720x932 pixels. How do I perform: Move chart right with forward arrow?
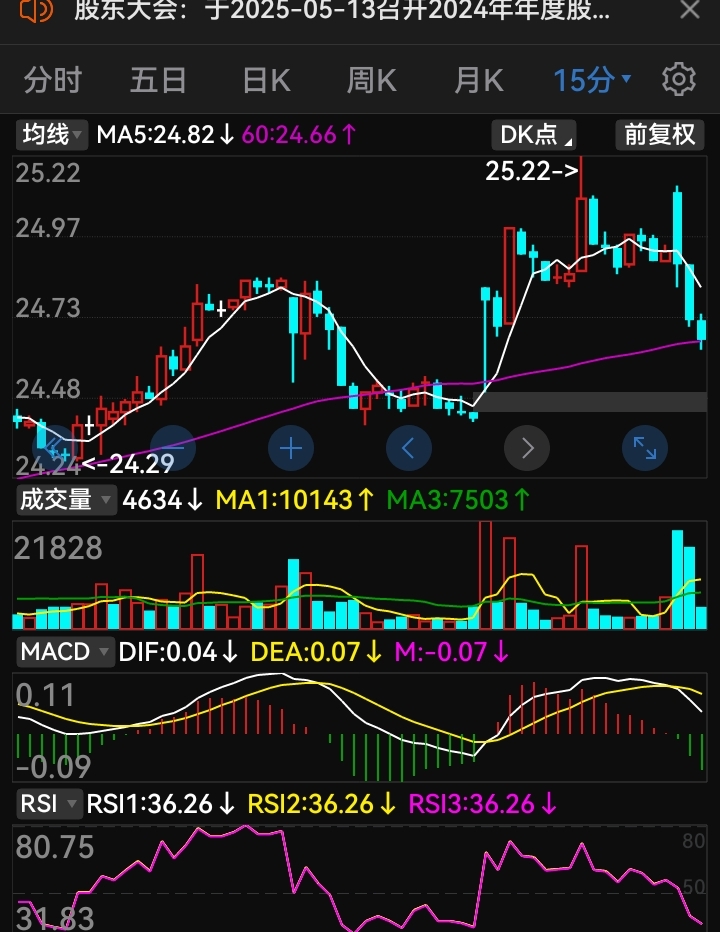click(527, 448)
